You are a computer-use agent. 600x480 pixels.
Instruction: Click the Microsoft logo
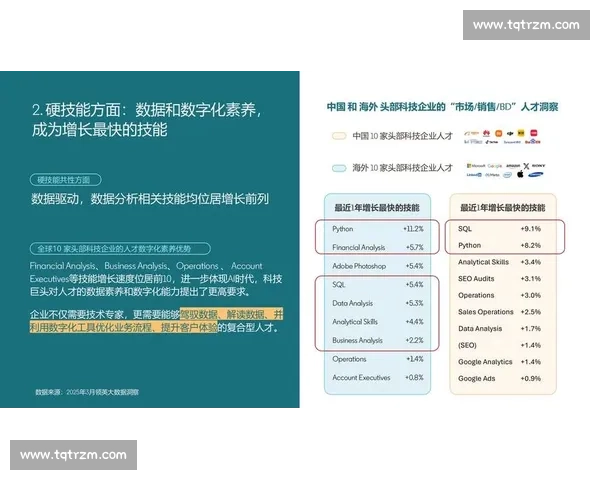pos(476,166)
